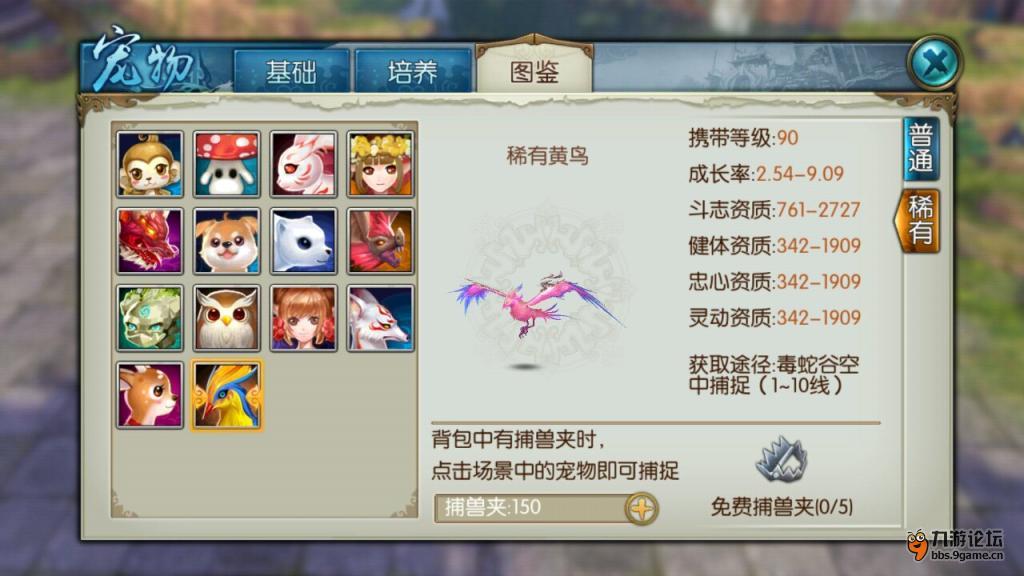Select the yellow bird pet icon
This screenshot has width=1024, height=576.
click(x=227, y=395)
